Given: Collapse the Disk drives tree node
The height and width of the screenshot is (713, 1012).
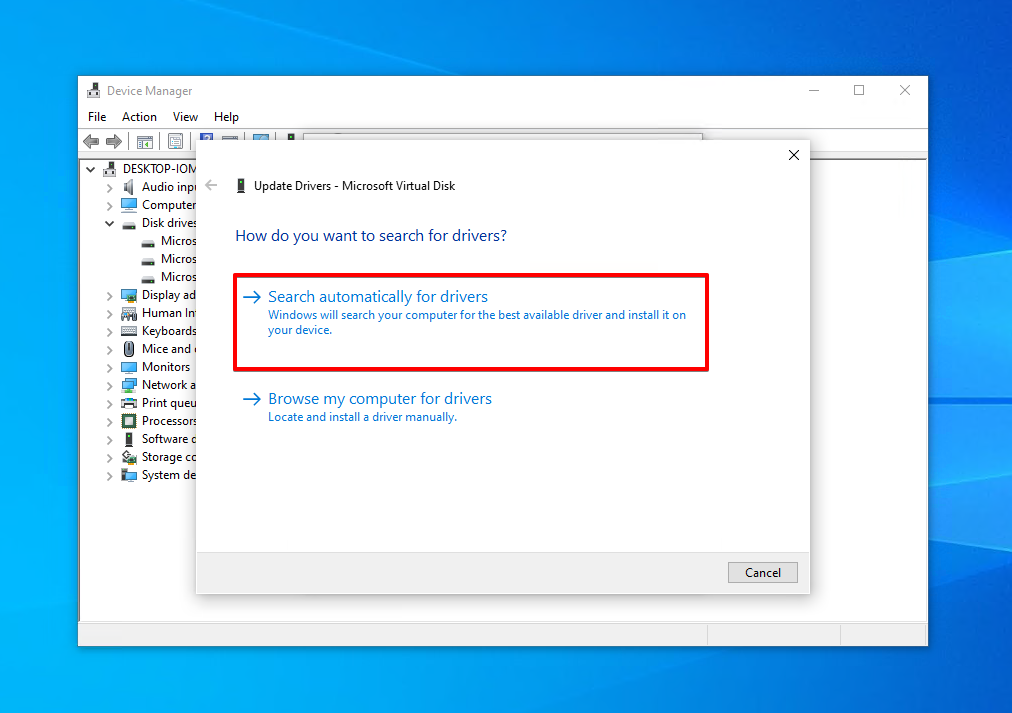Looking at the screenshot, I should [x=110, y=223].
